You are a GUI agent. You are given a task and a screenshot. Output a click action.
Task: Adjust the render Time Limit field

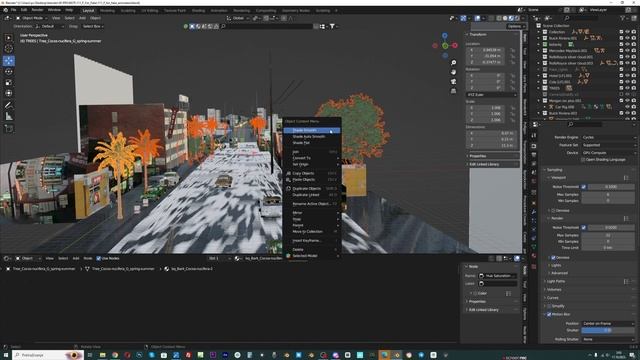[x=608, y=247]
